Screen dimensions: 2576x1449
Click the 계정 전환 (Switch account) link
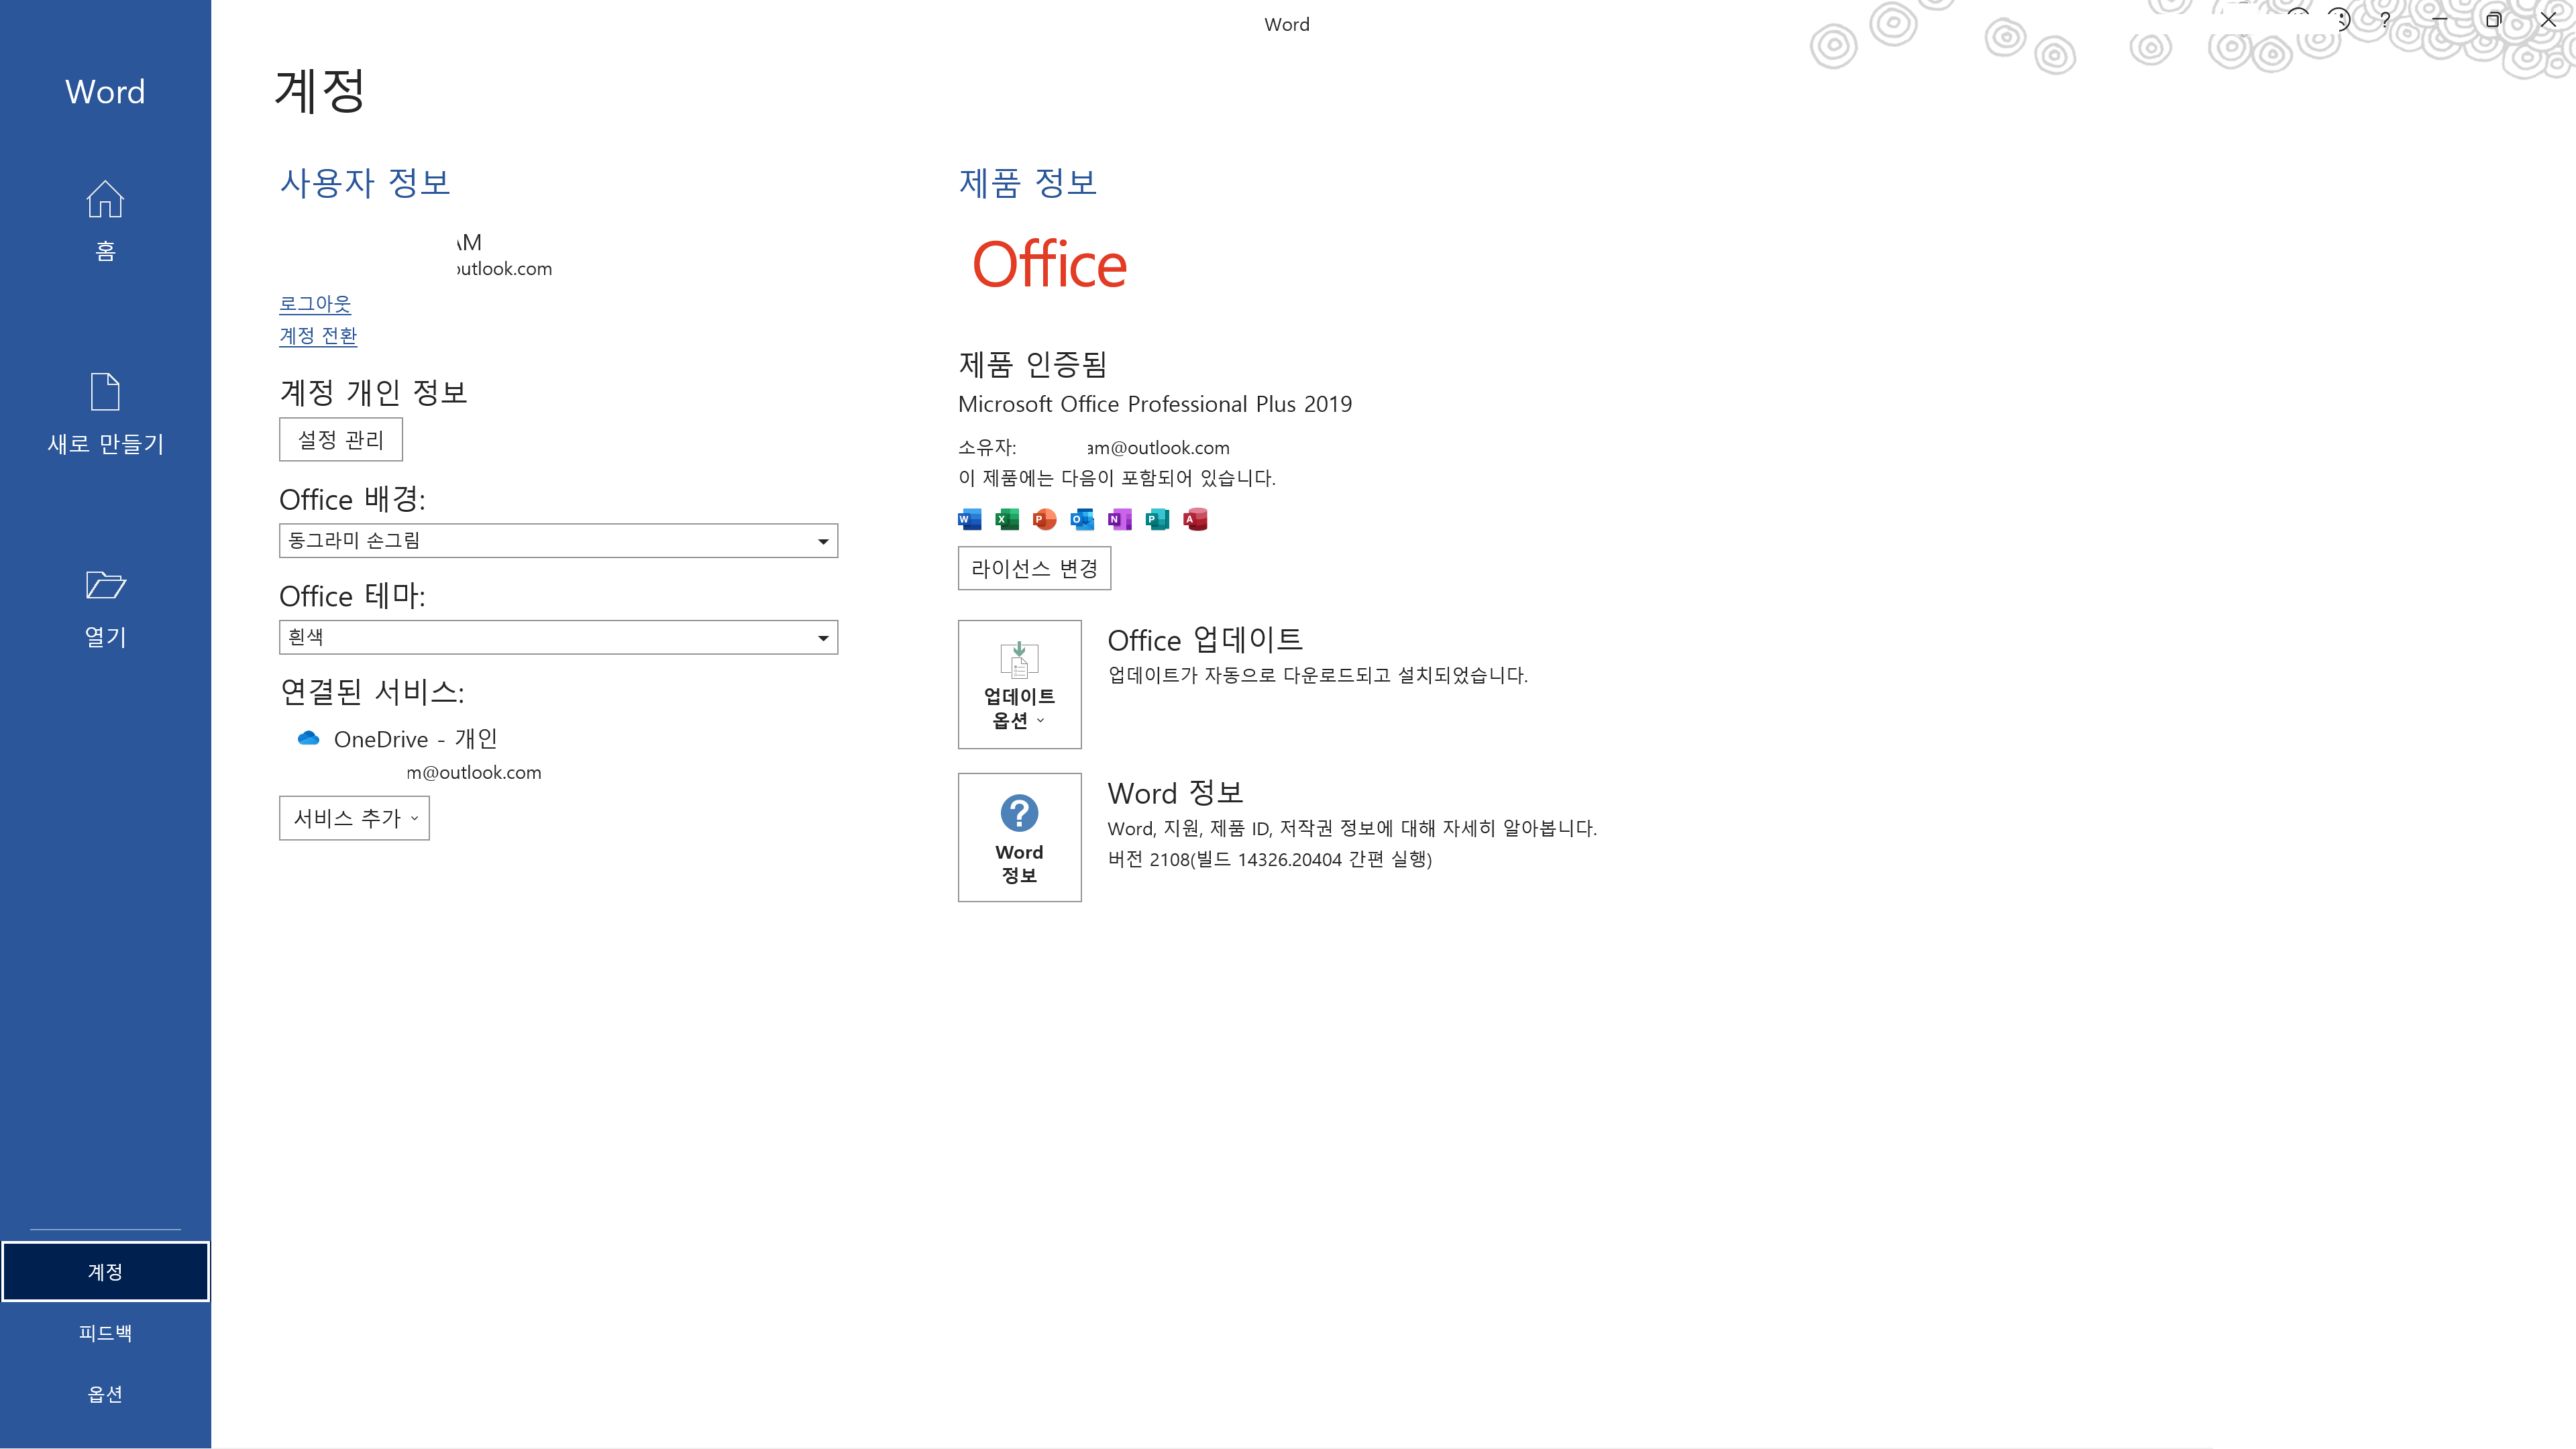[x=318, y=335]
